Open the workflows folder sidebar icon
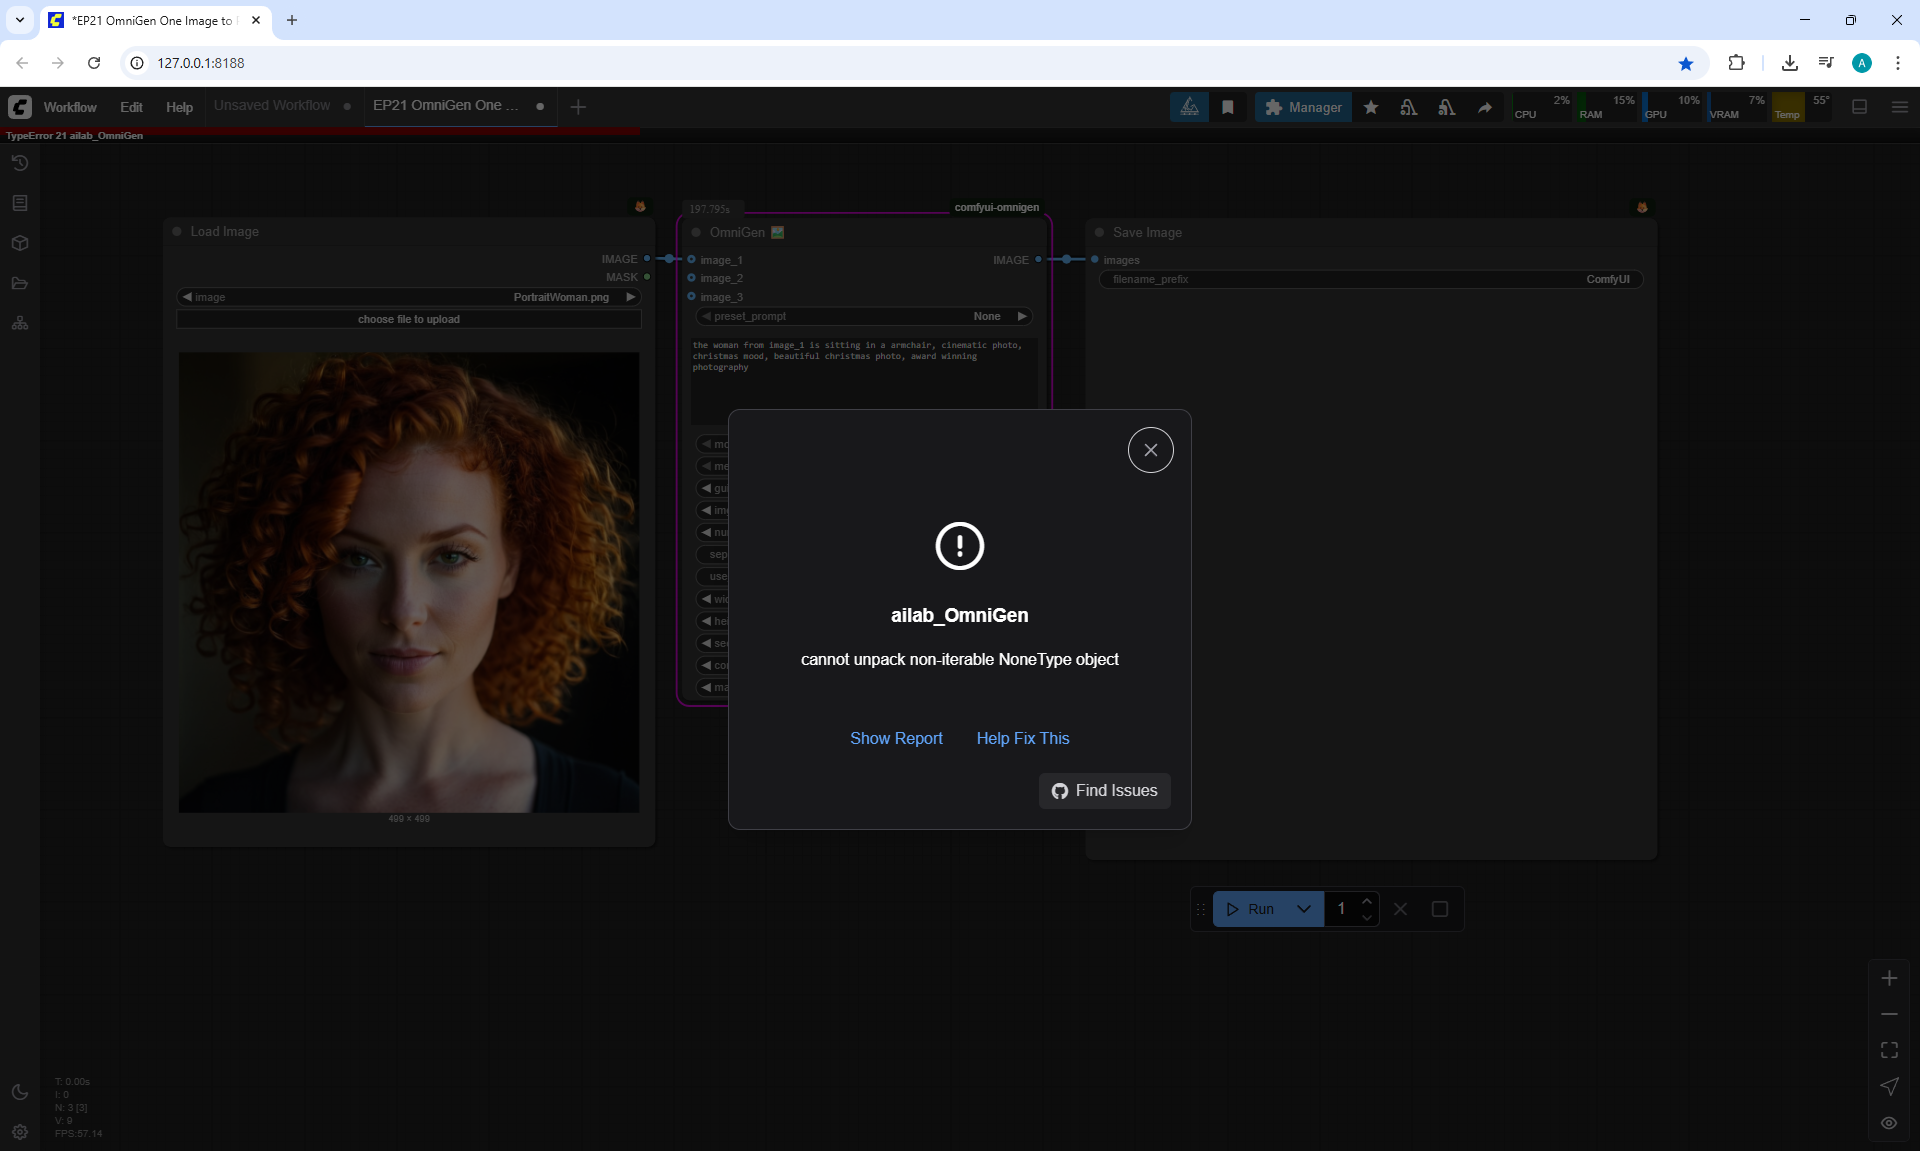 click(x=20, y=283)
